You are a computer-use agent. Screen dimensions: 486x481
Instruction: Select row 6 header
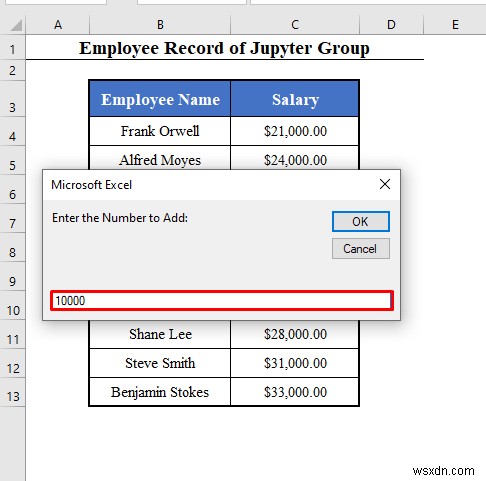coord(13,189)
